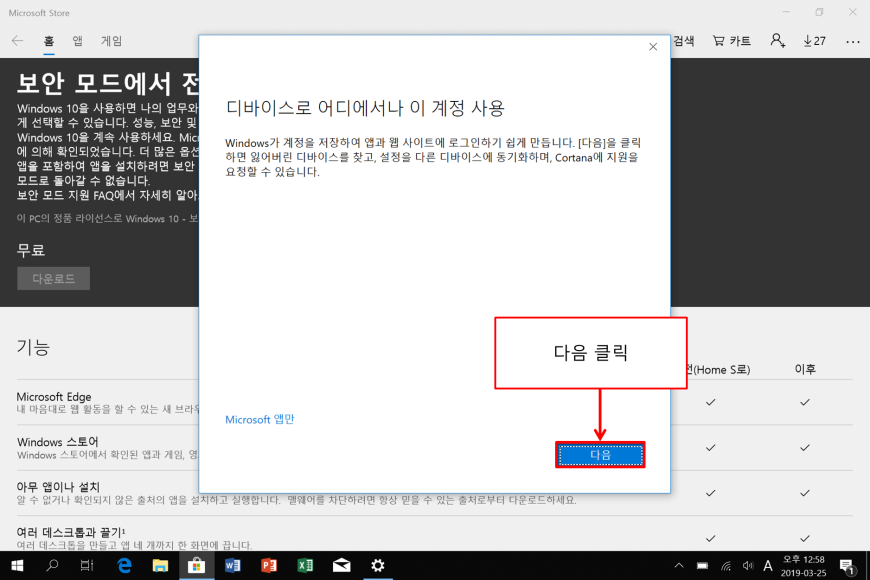Open the Windows Start menu
Screen dimensions: 870x580
(17, 566)
